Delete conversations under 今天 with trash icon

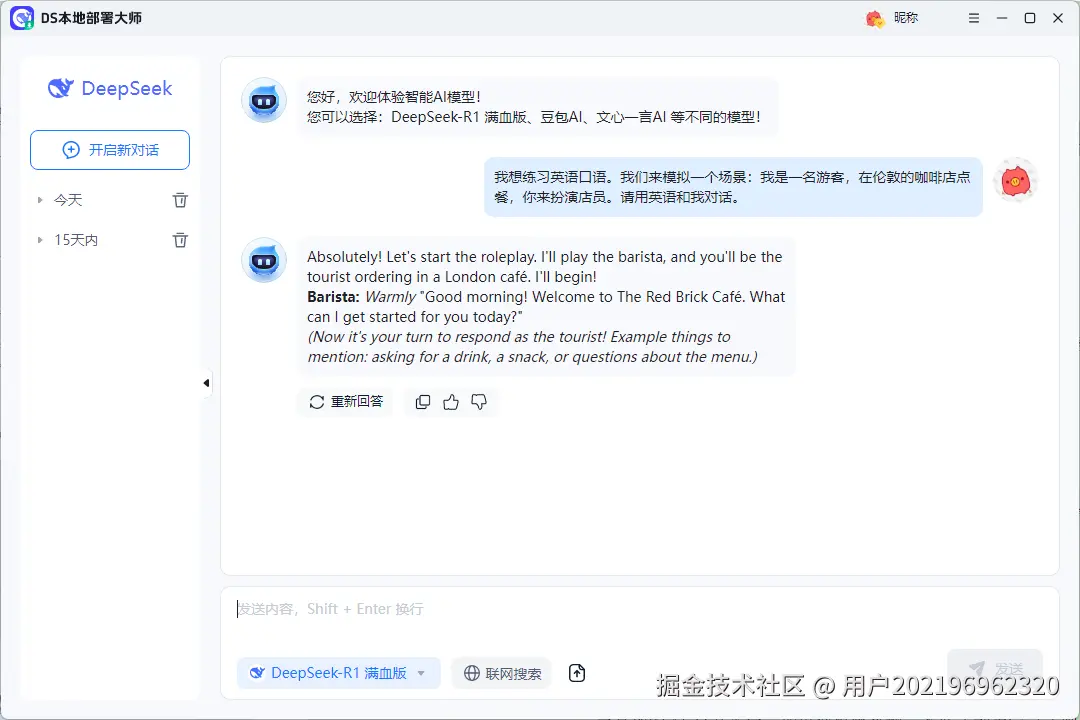coord(180,199)
